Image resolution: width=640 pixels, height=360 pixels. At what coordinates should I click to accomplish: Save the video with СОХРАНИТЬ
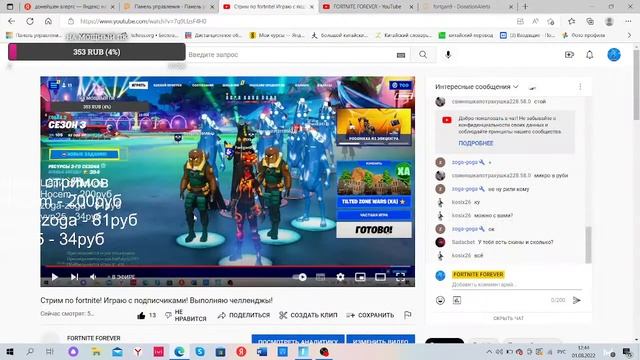(370, 315)
